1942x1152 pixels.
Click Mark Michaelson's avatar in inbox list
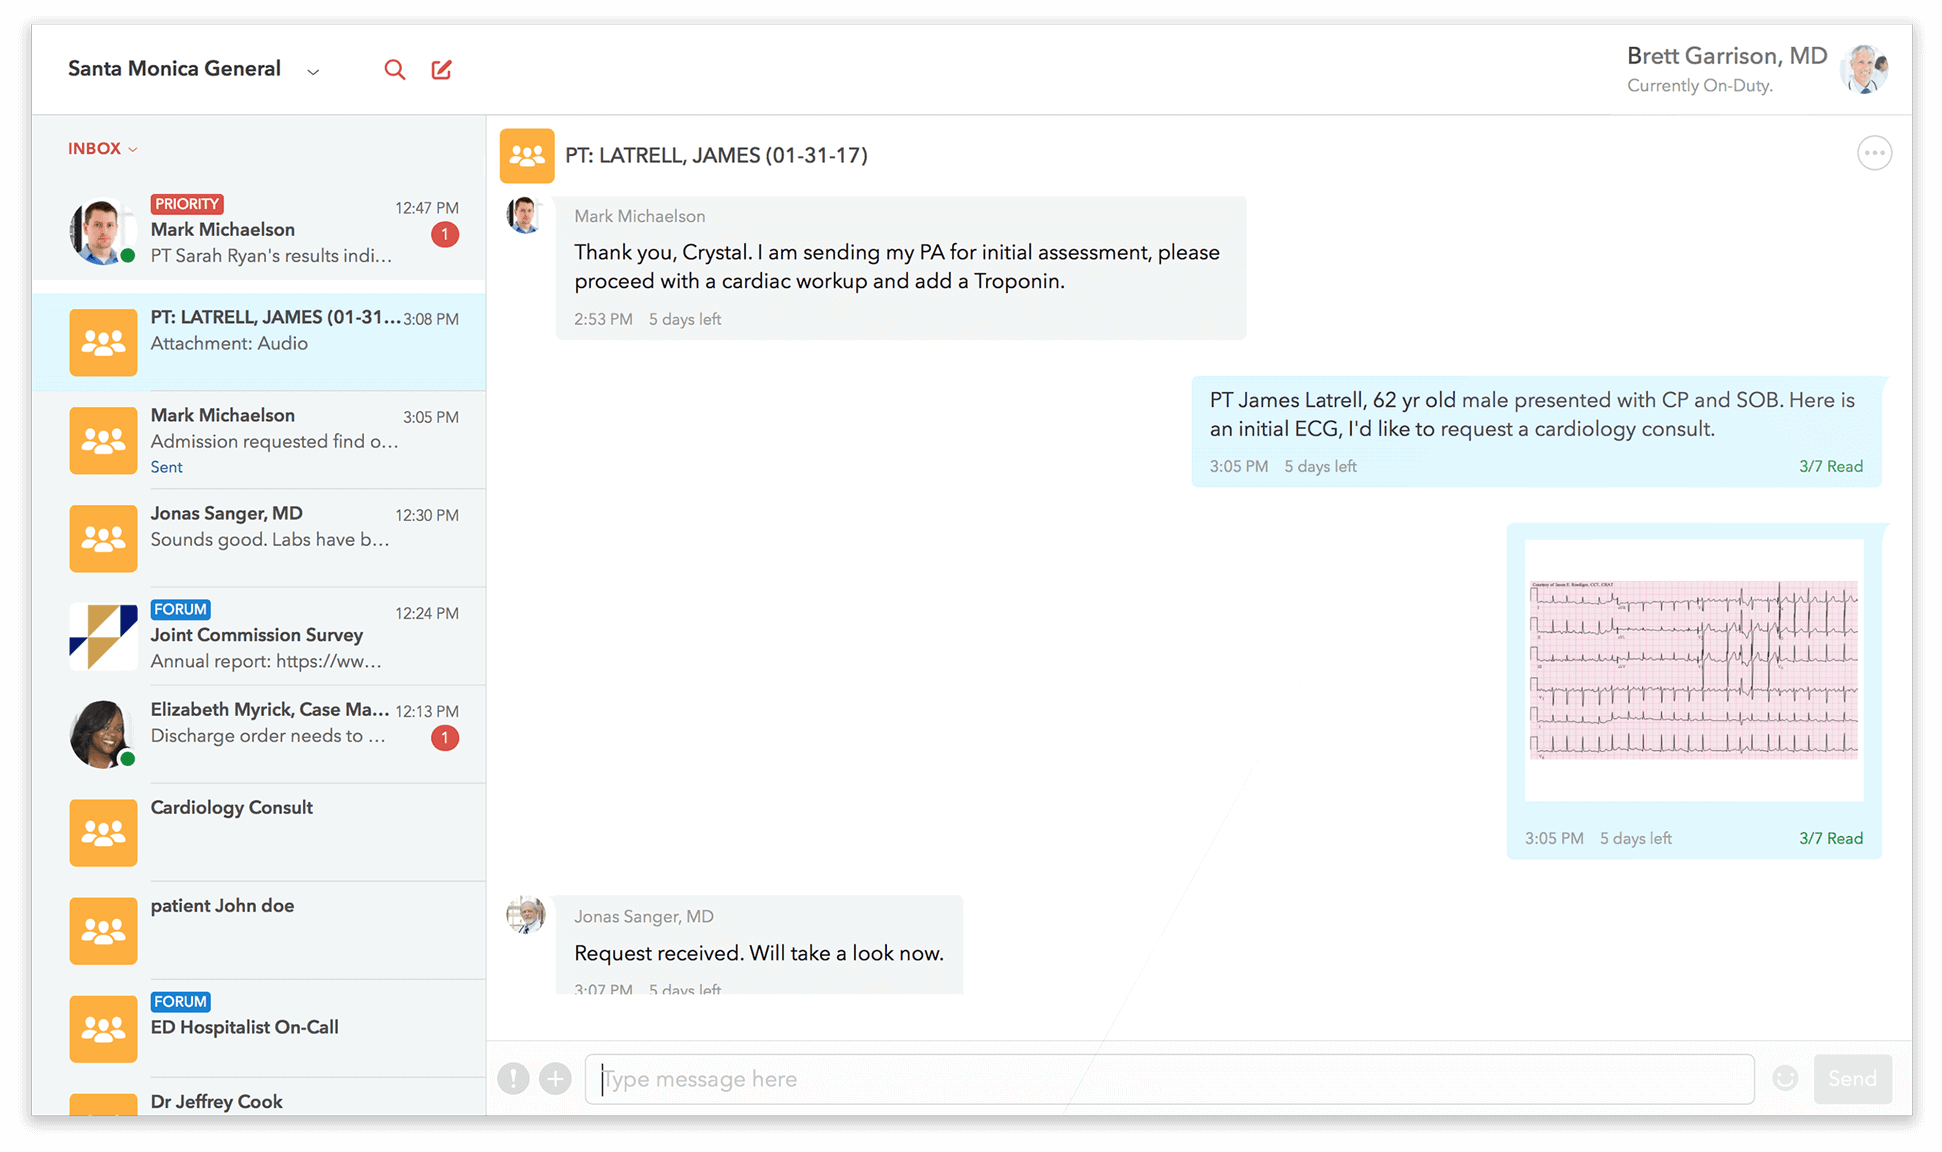(102, 231)
